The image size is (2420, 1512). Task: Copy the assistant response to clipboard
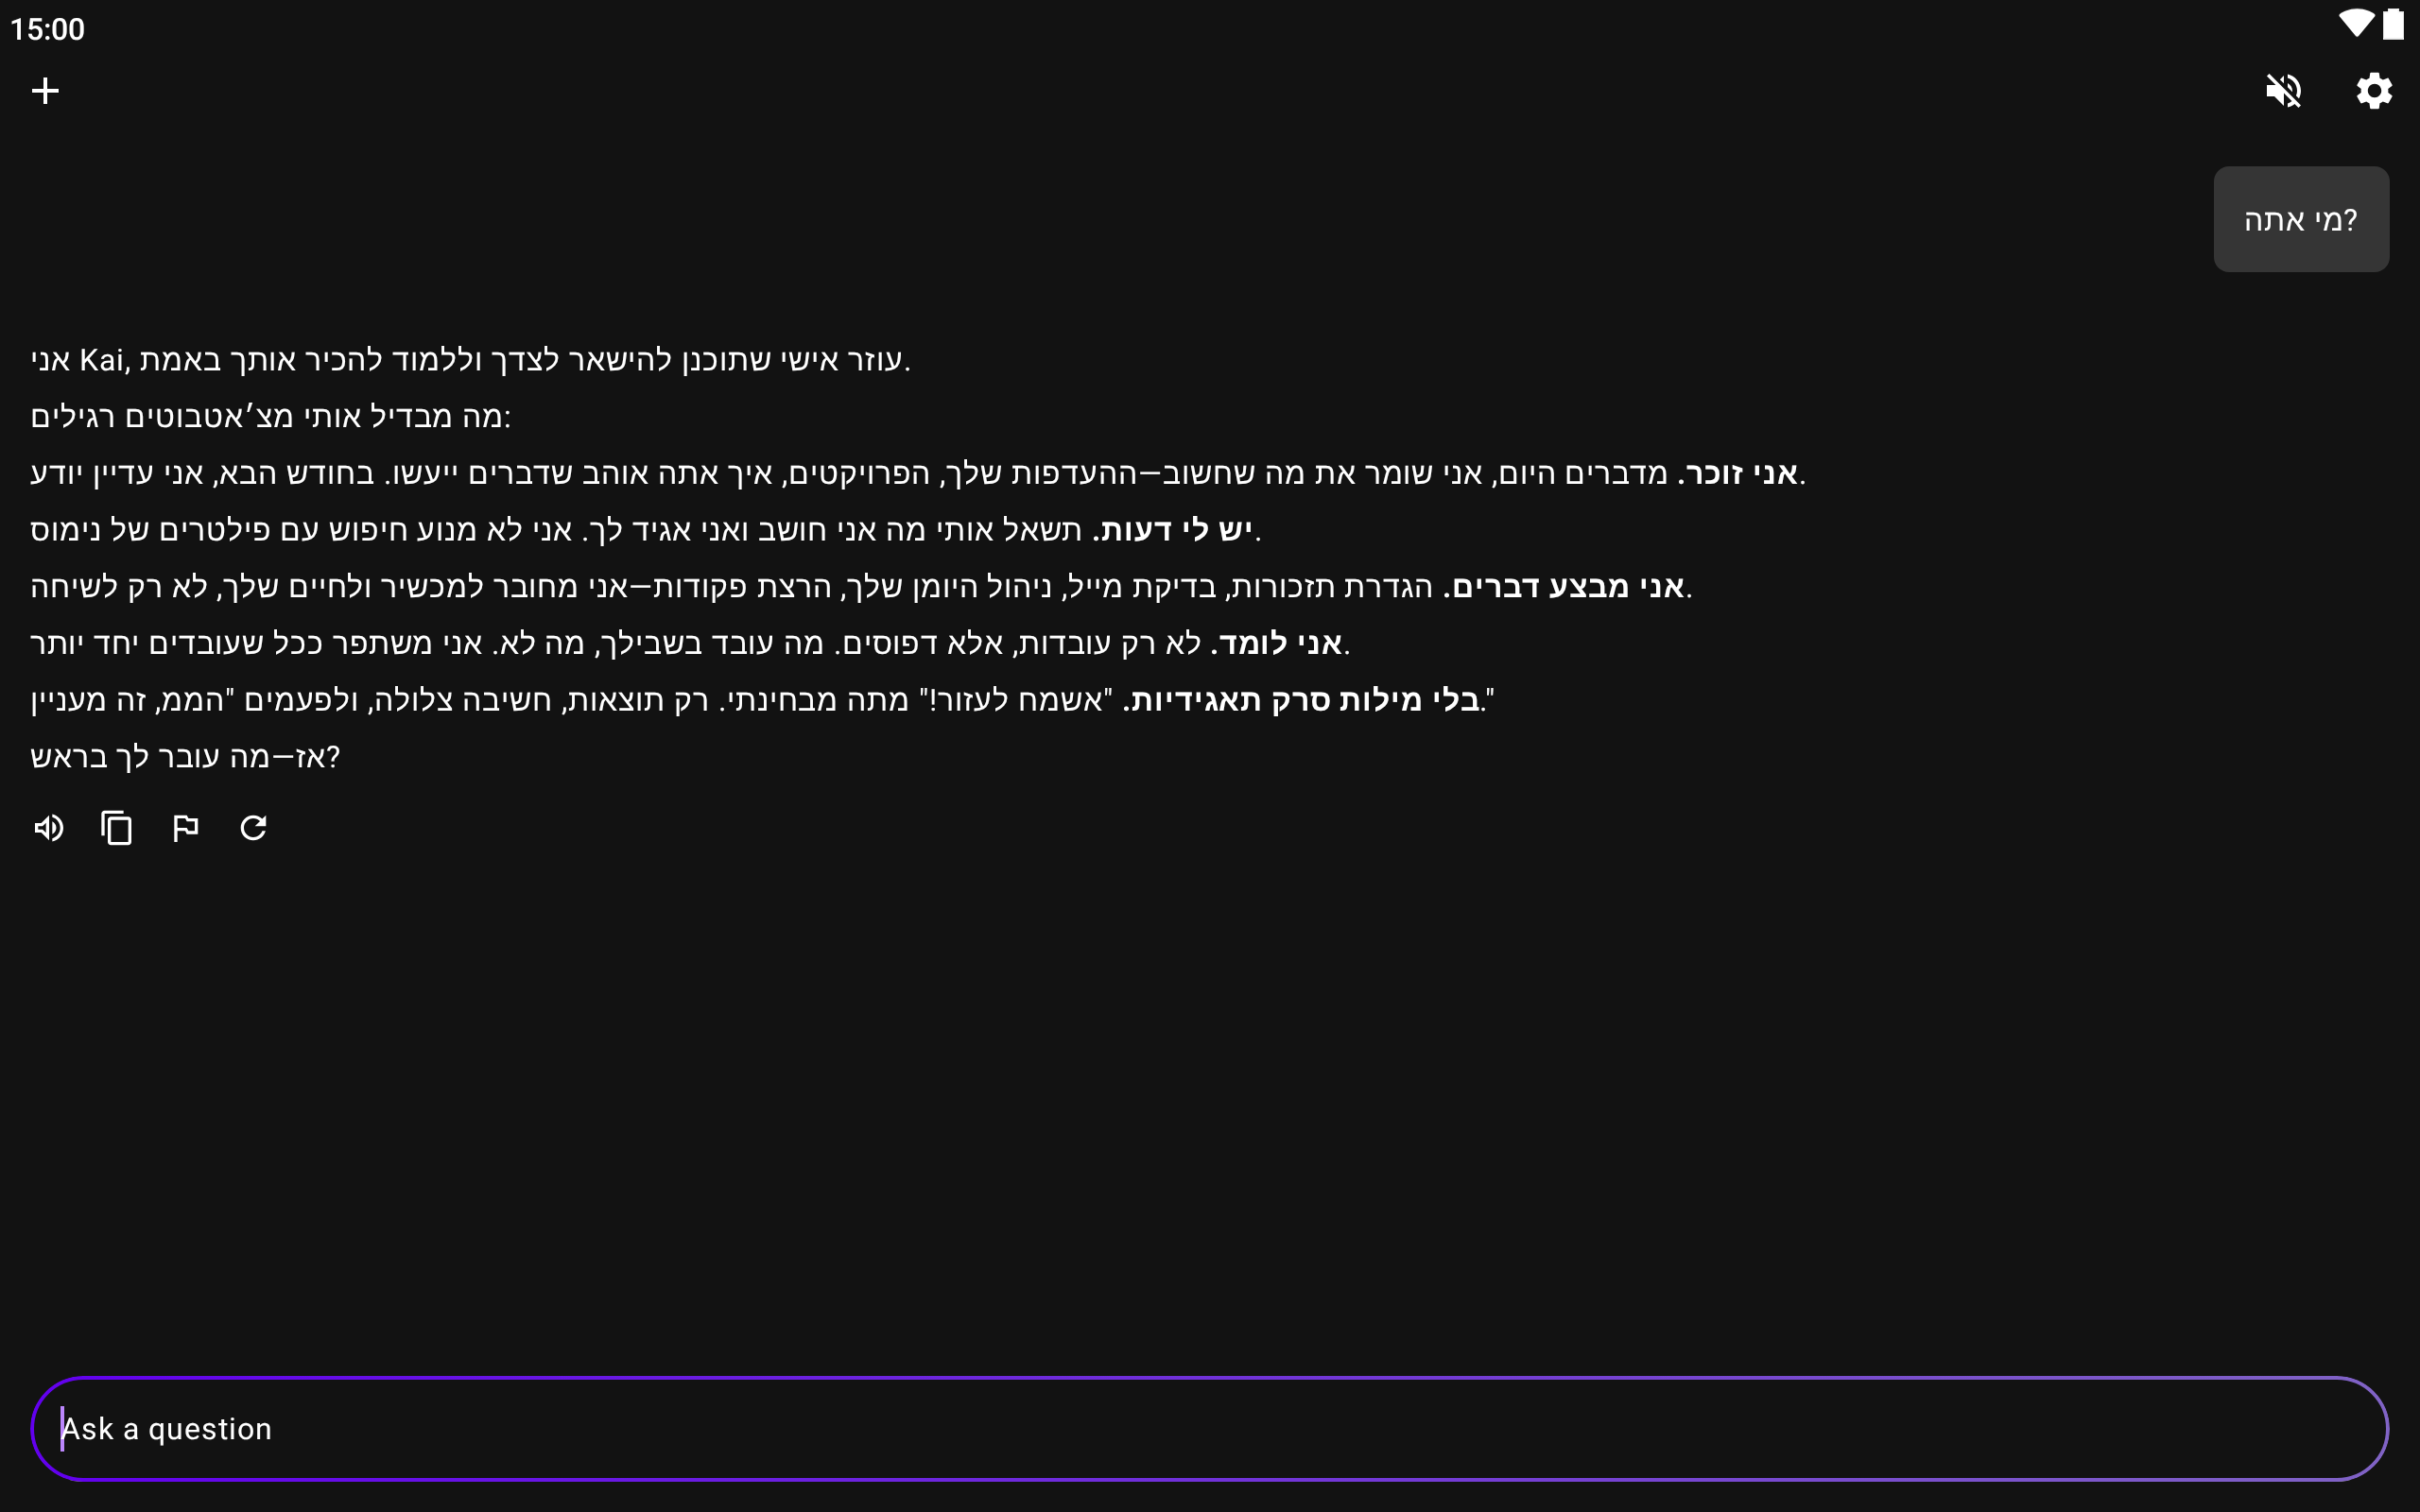coord(117,828)
